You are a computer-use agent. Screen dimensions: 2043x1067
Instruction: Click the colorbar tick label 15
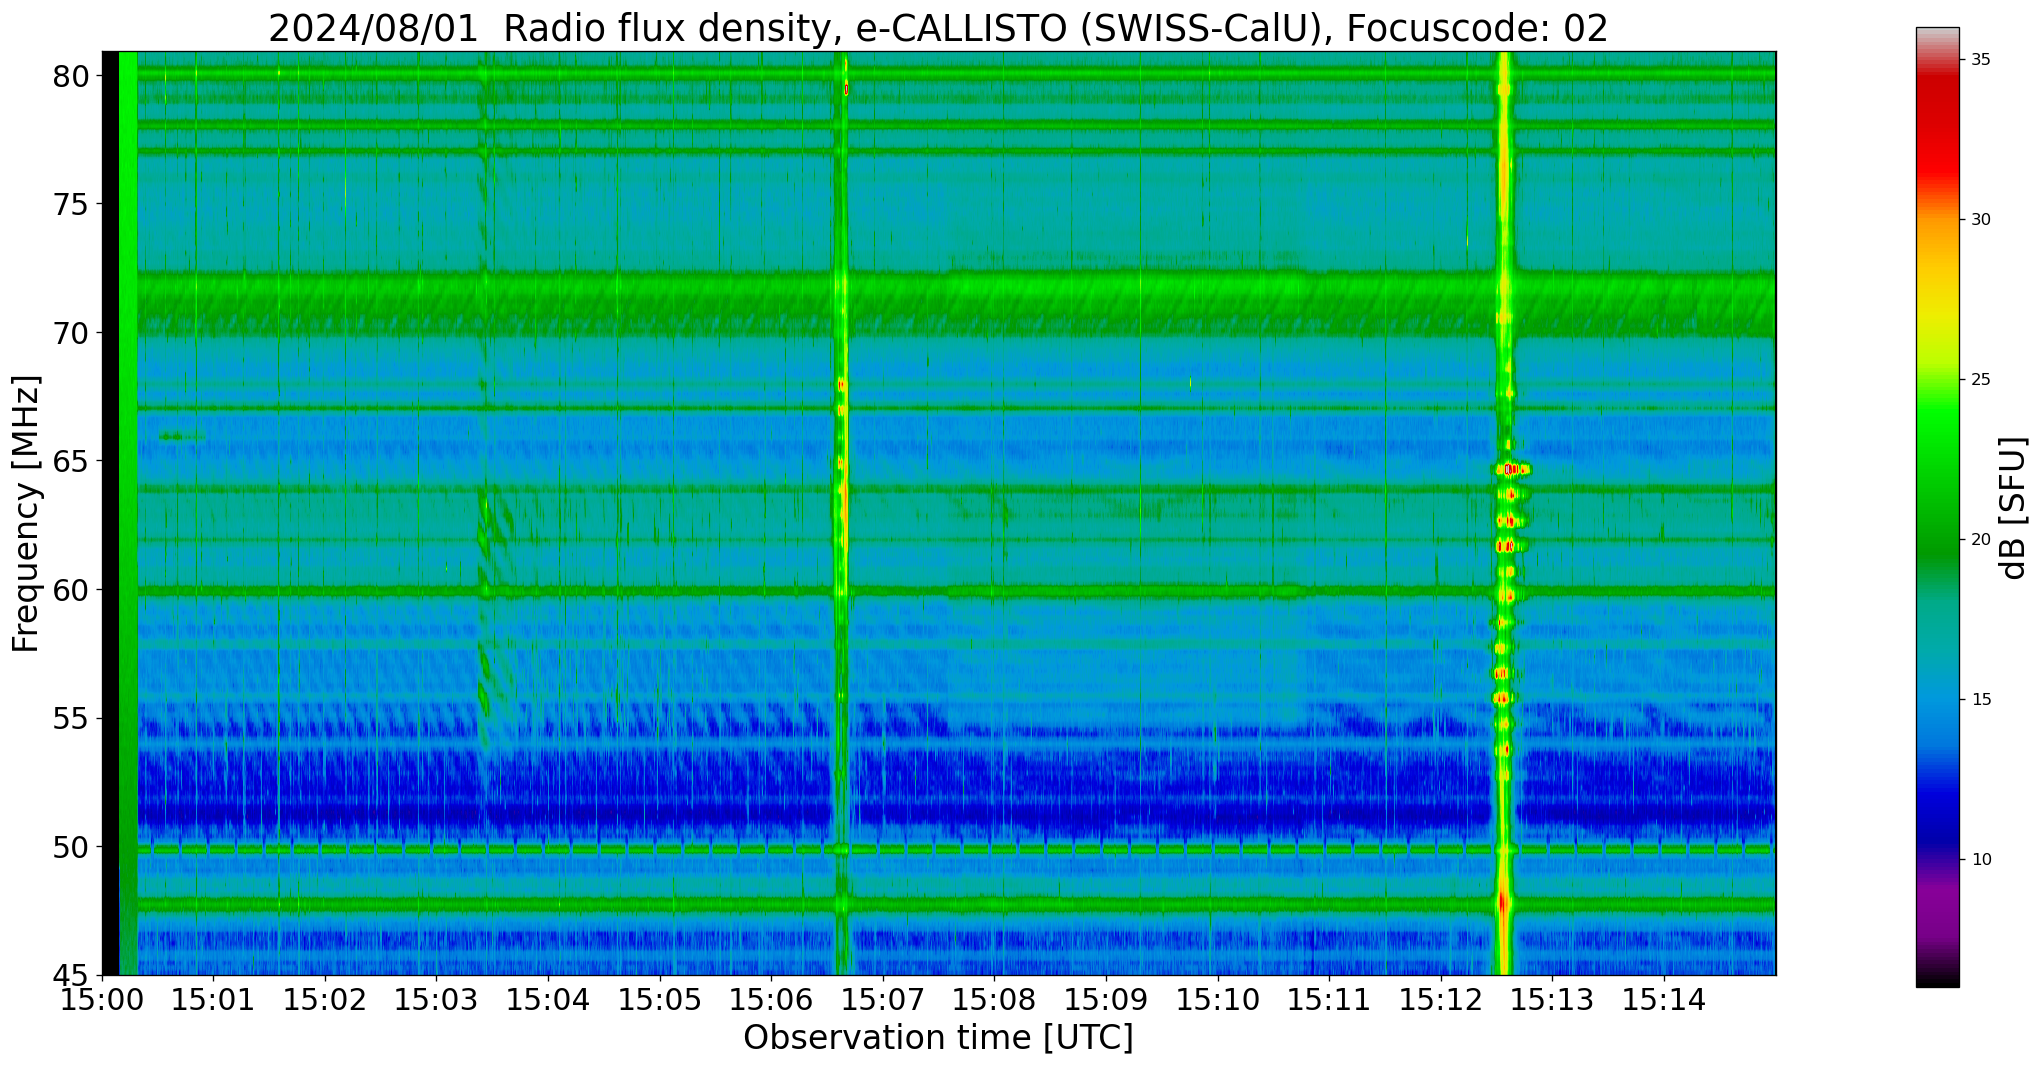(1979, 699)
